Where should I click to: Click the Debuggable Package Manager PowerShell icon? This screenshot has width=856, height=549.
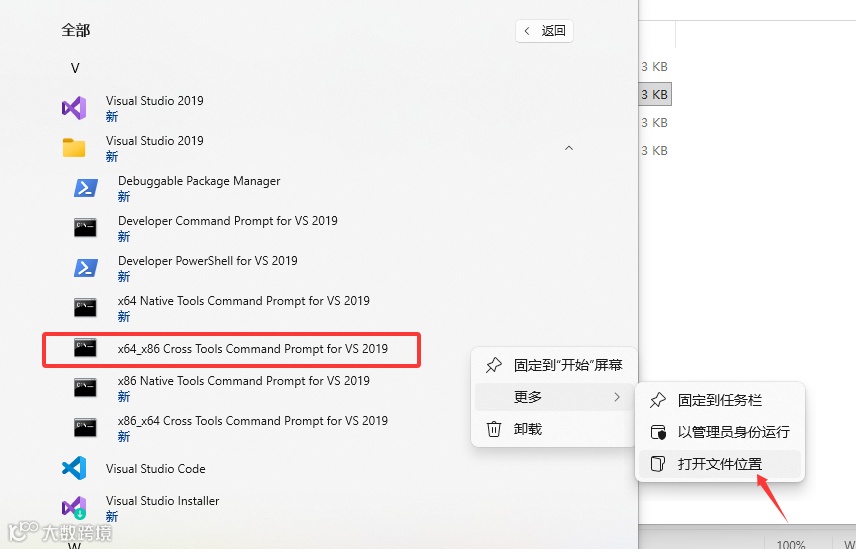click(x=86, y=188)
